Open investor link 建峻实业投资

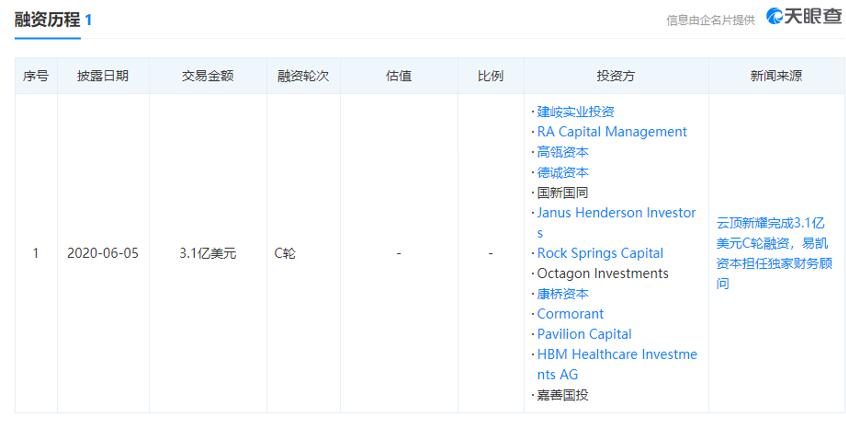576,112
